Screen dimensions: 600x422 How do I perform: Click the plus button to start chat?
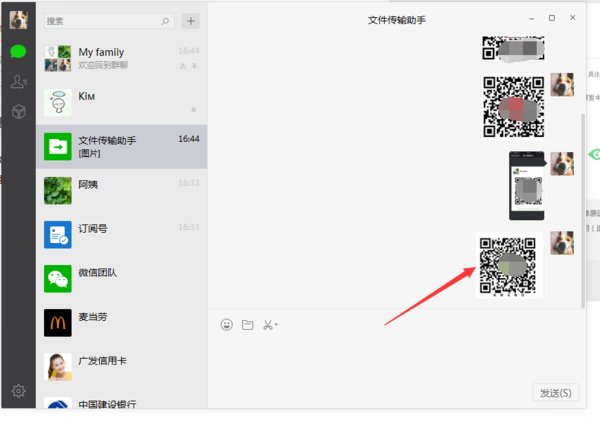(191, 21)
